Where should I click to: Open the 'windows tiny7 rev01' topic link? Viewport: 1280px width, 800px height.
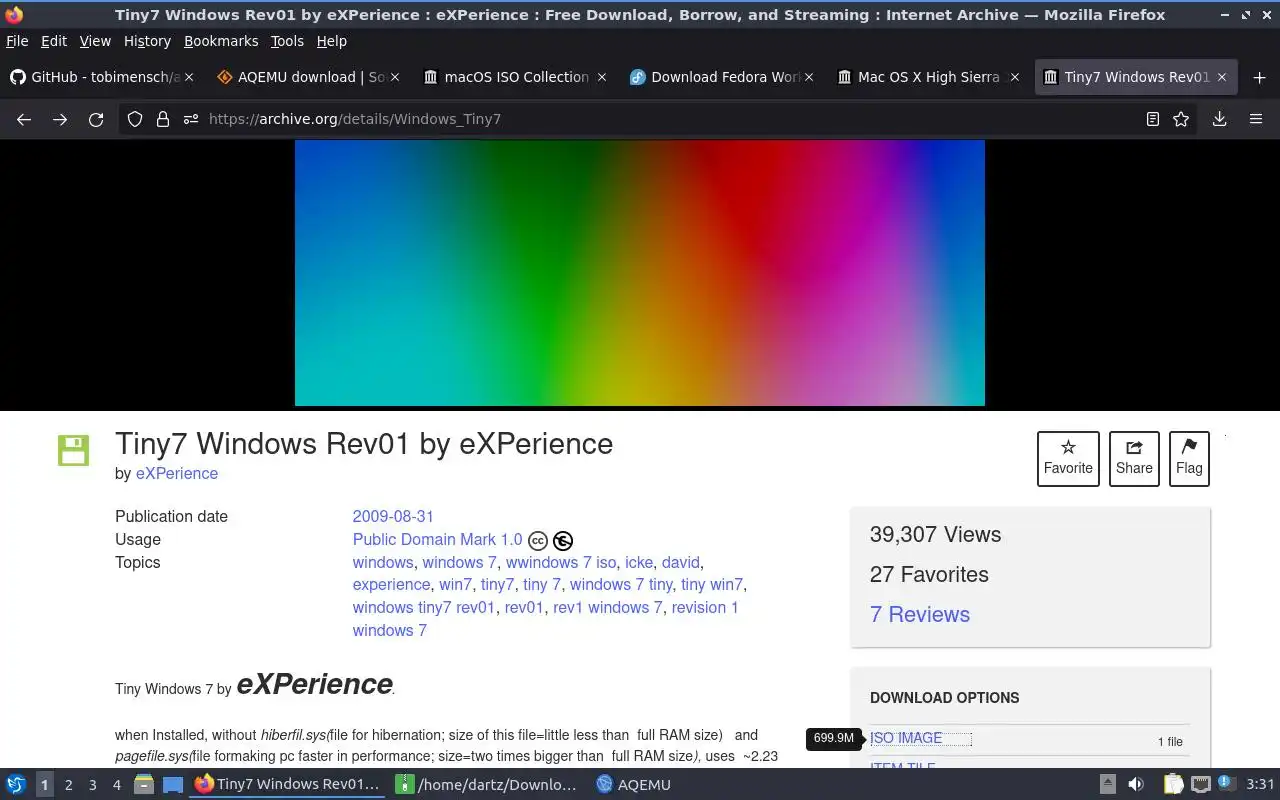424,607
